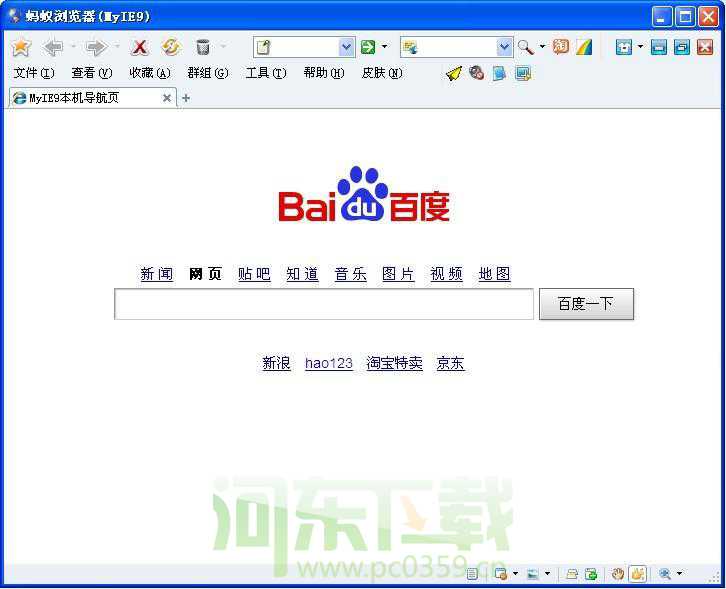Click the text page icon in status bar
726x589 pixels.
472,574
